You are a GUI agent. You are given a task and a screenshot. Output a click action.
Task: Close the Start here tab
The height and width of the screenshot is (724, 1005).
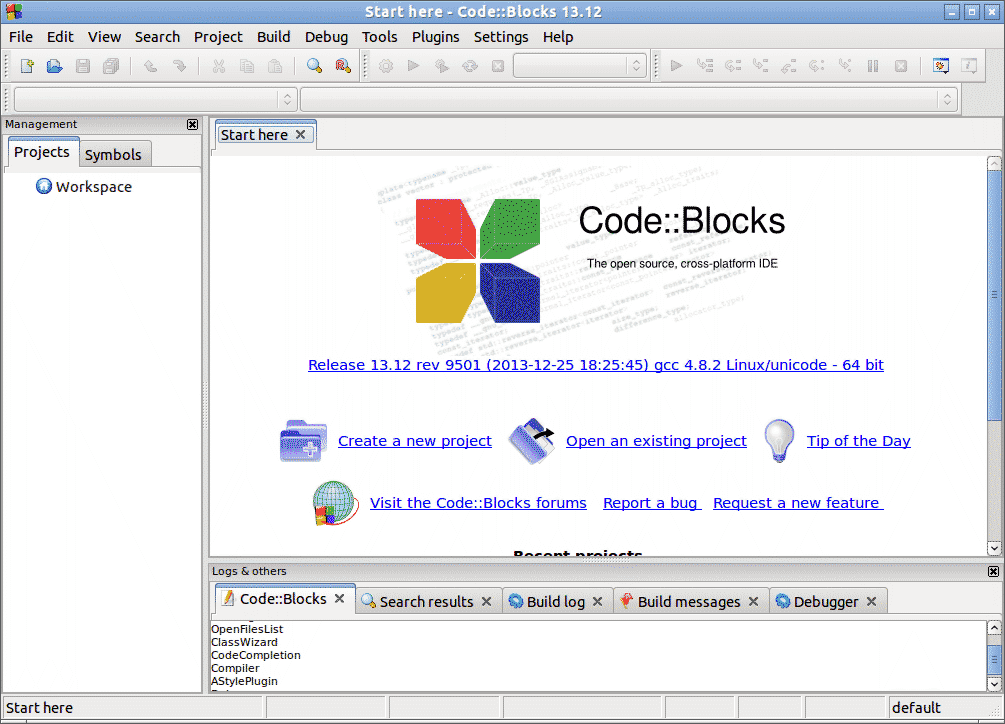pos(300,135)
